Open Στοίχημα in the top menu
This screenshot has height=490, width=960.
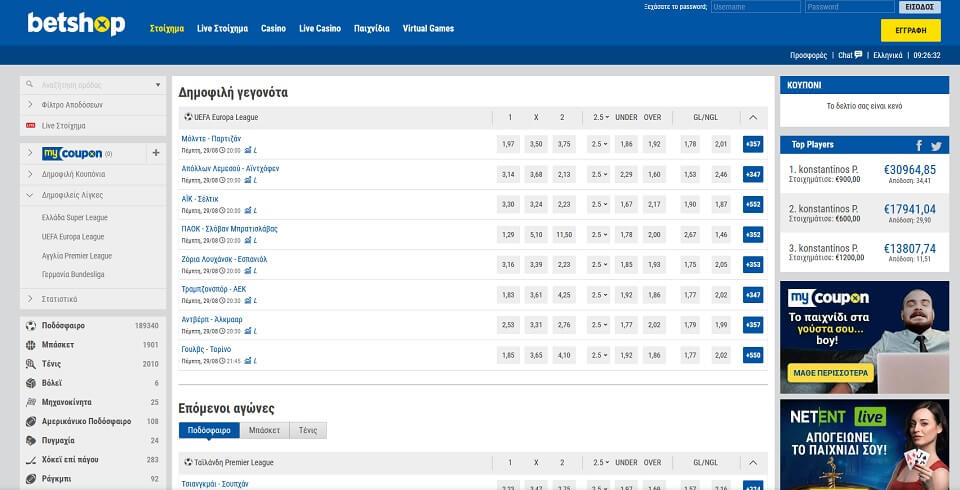[x=167, y=28]
